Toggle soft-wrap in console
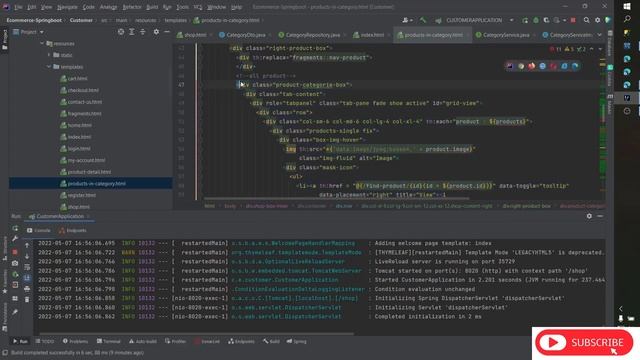Screen dimensions: 640x360 27,267
